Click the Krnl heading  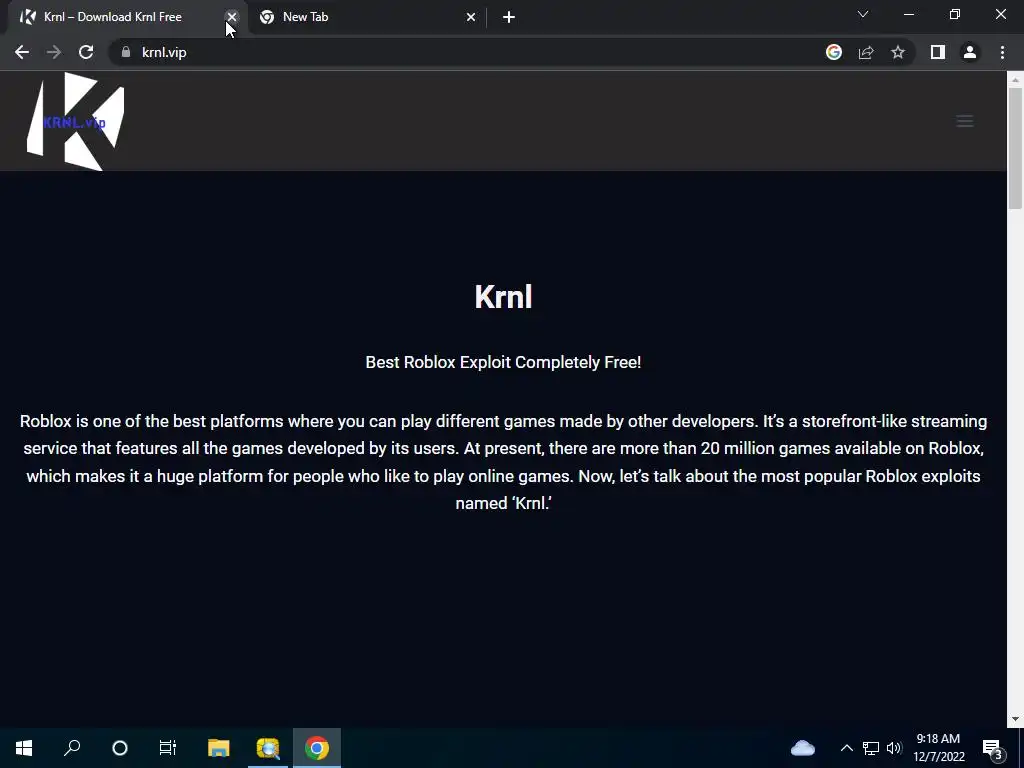pos(503,297)
